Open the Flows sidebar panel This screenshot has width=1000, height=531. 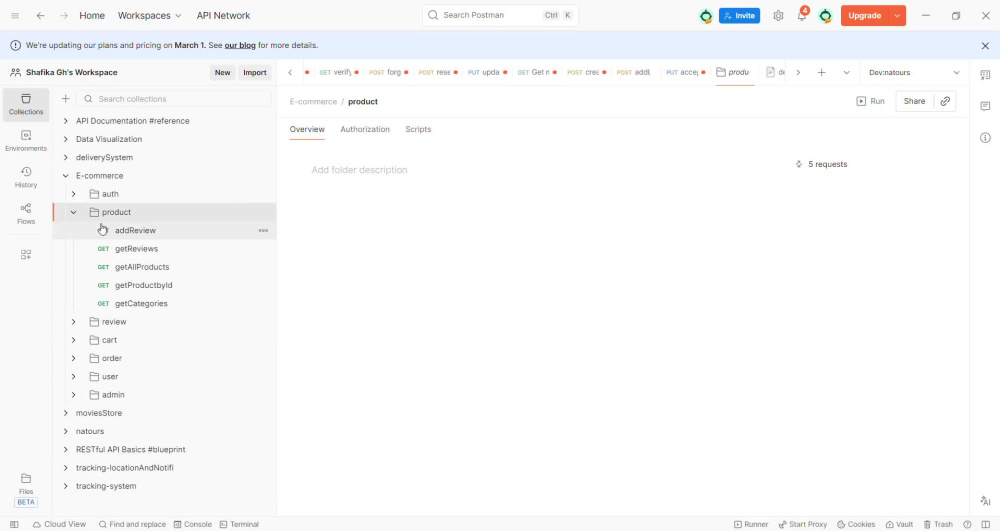(x=26, y=214)
